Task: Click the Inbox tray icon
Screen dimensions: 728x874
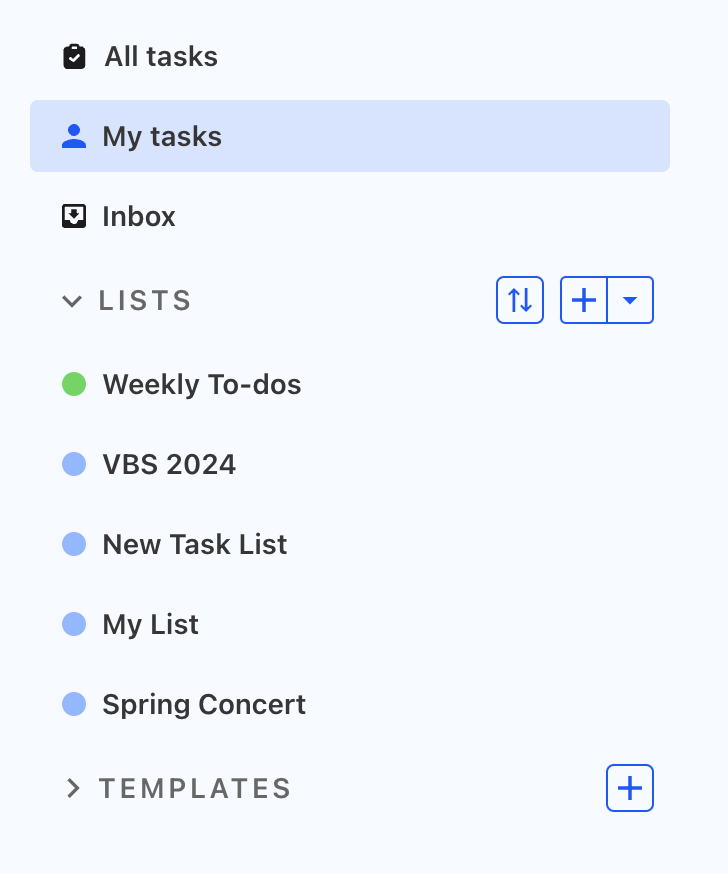Action: [74, 216]
